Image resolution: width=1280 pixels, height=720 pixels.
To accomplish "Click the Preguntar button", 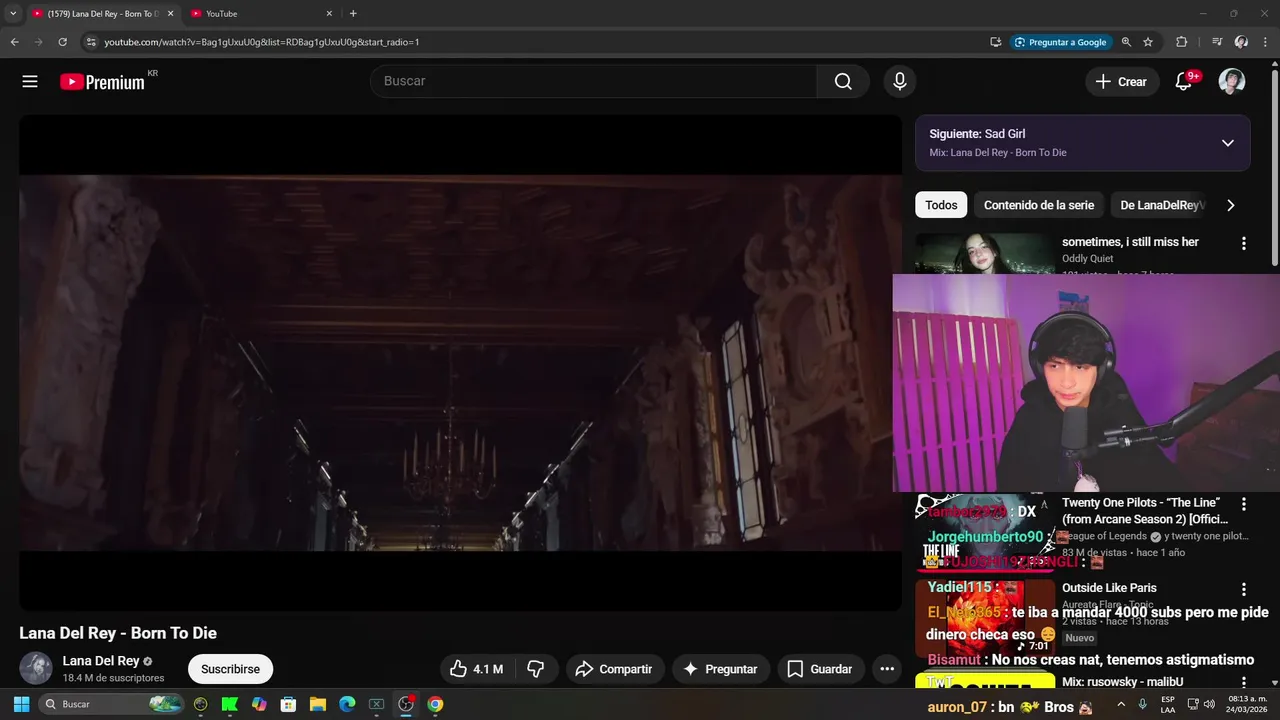I will tap(720, 669).
